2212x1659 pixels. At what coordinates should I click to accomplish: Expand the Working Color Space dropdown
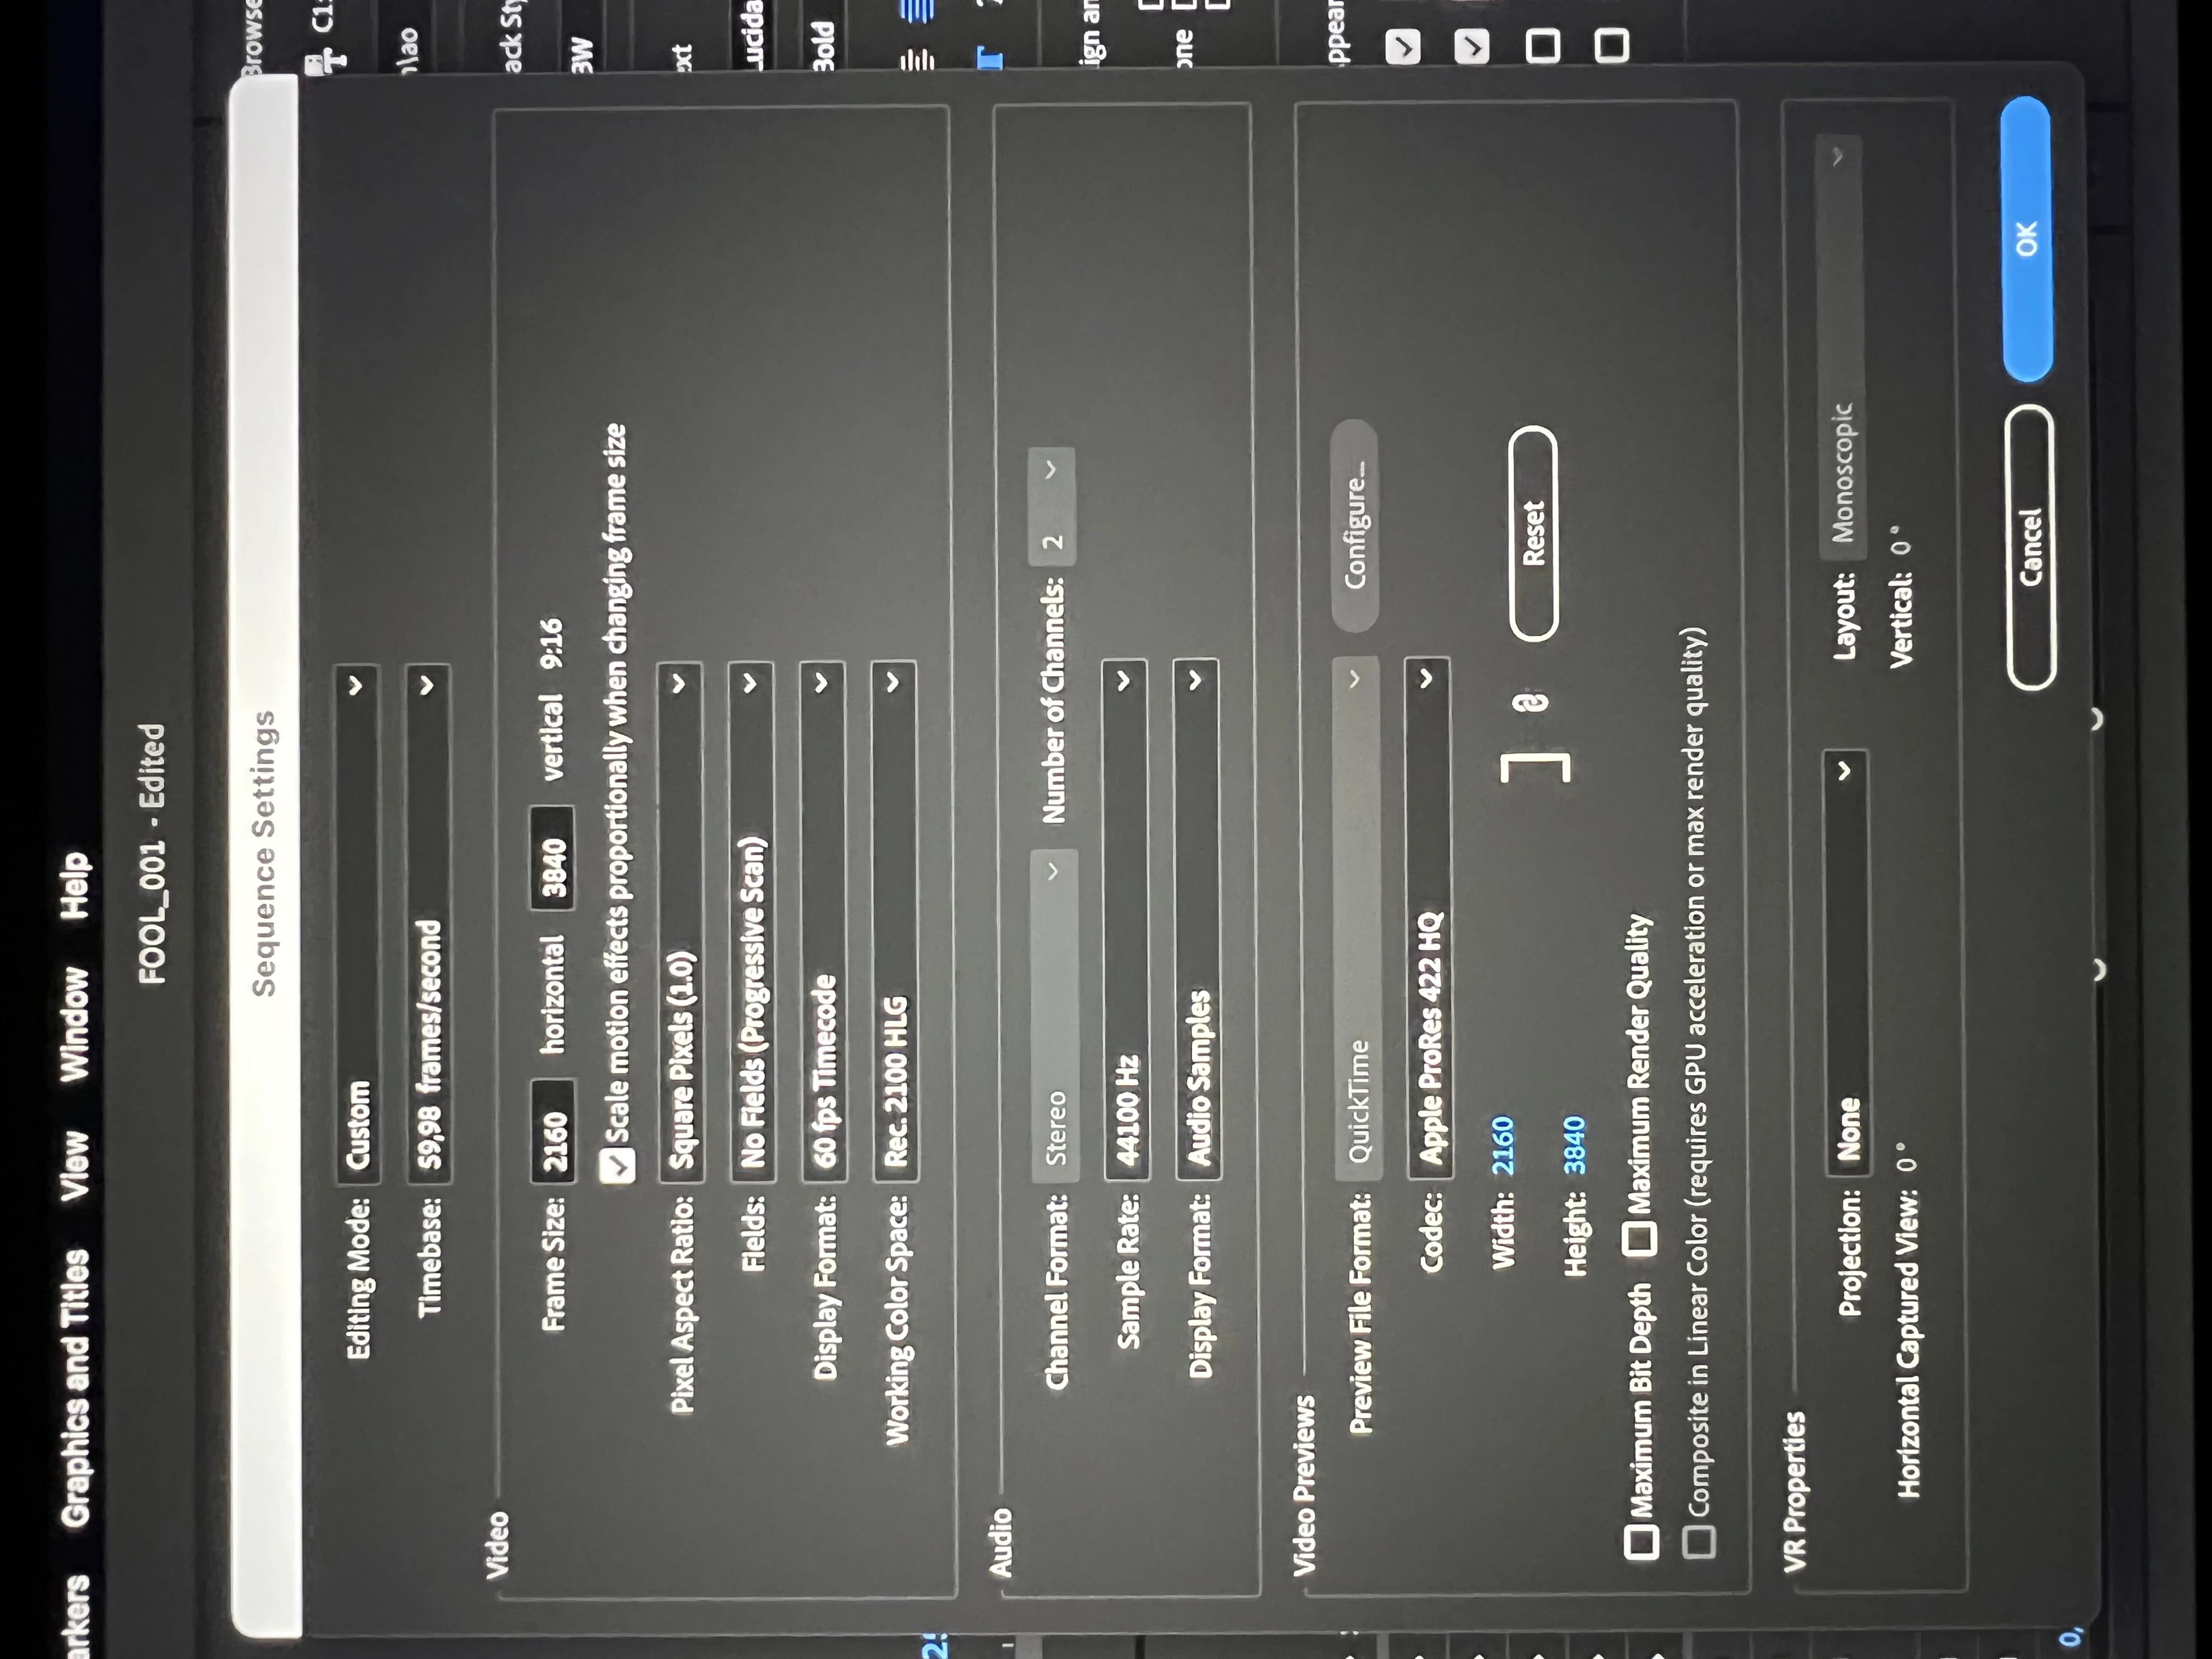tap(894, 920)
